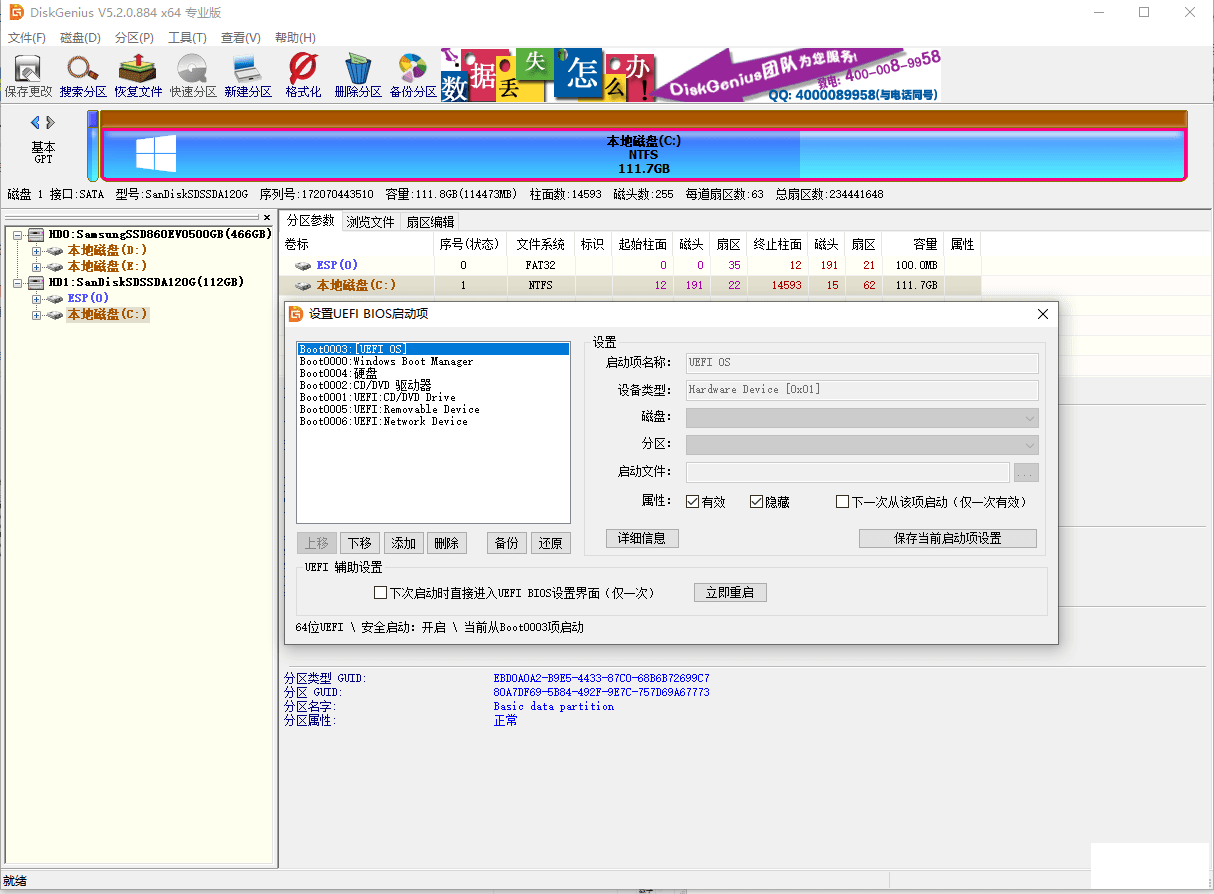
Task: Enable 下次启动时直接进入UEFI BIOS设置界面 checkbox
Action: (x=380, y=593)
